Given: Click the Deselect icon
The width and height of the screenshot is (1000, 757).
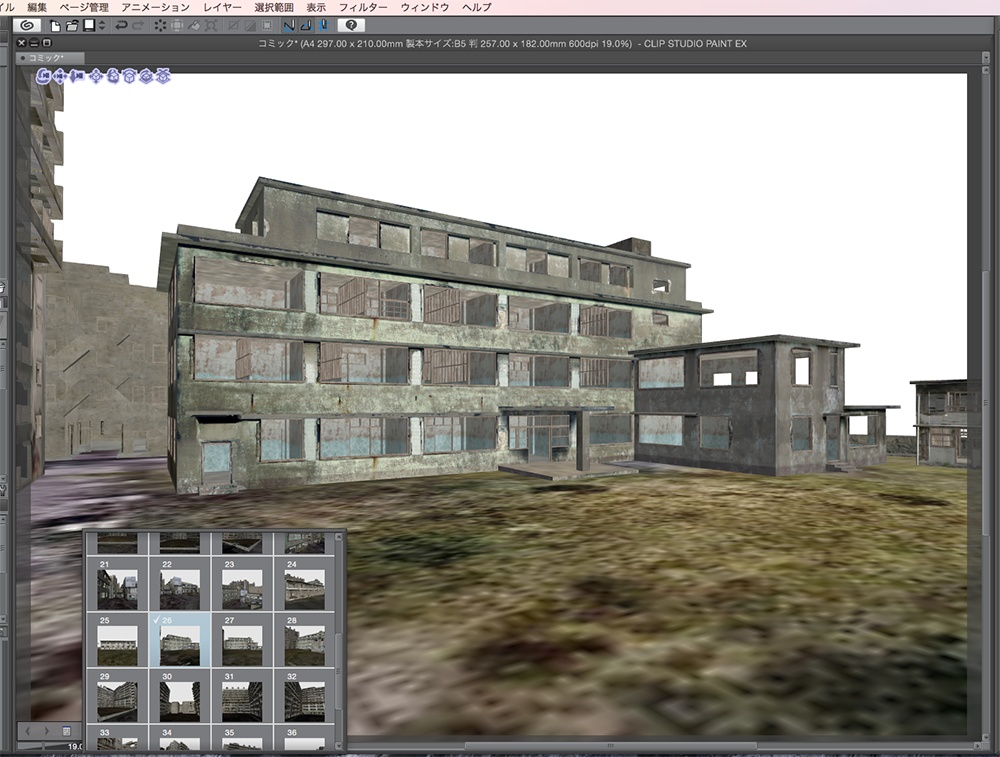Looking at the screenshot, I should (233, 26).
